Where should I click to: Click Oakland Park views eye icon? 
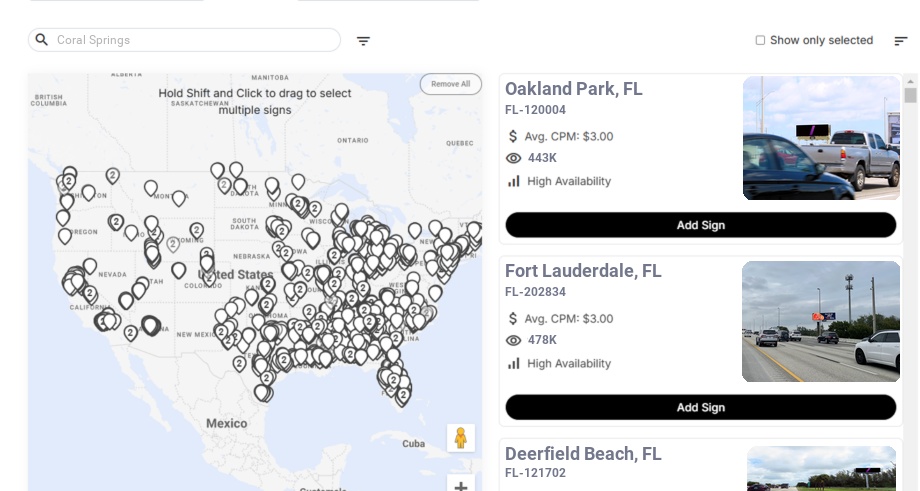(514, 158)
